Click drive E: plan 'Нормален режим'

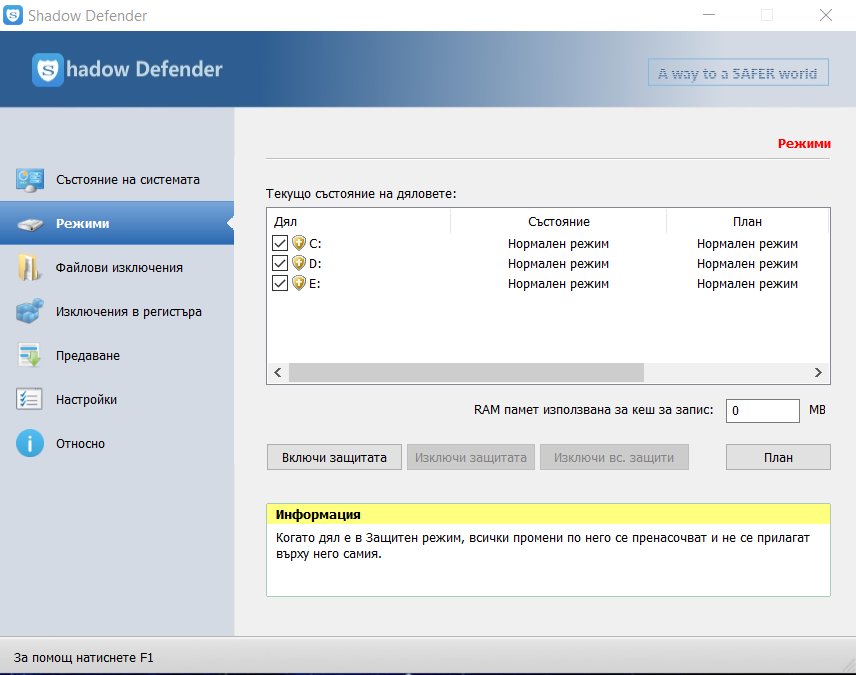pyautogui.click(x=747, y=284)
